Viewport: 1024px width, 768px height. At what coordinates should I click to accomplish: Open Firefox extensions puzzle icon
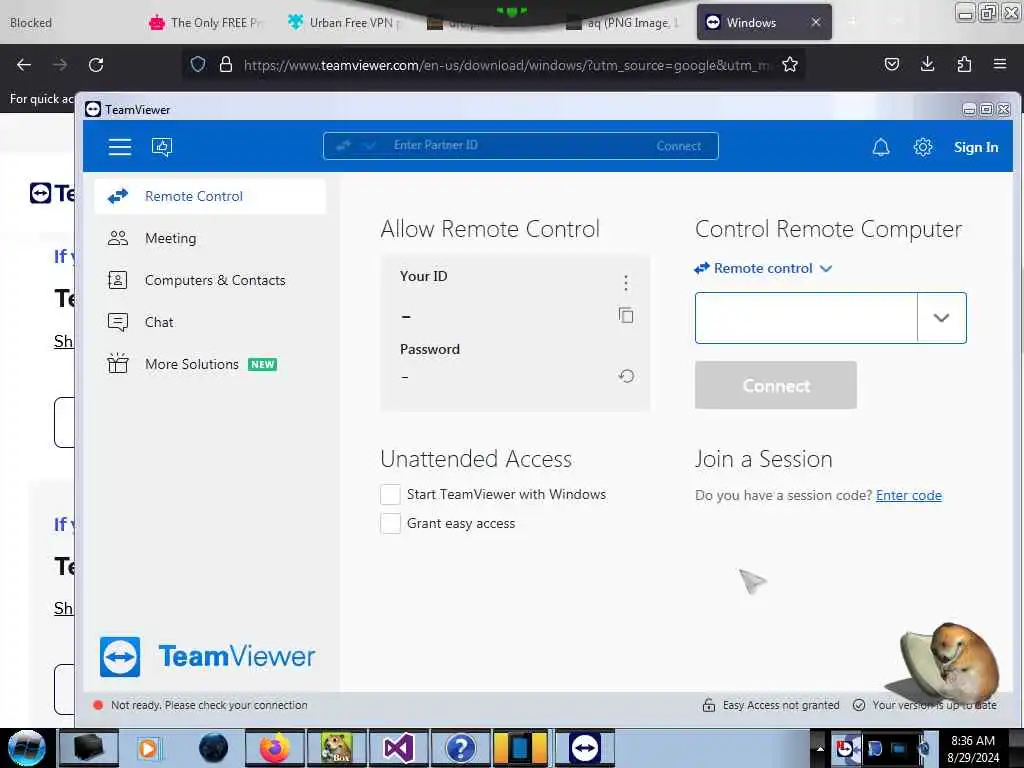click(x=964, y=64)
